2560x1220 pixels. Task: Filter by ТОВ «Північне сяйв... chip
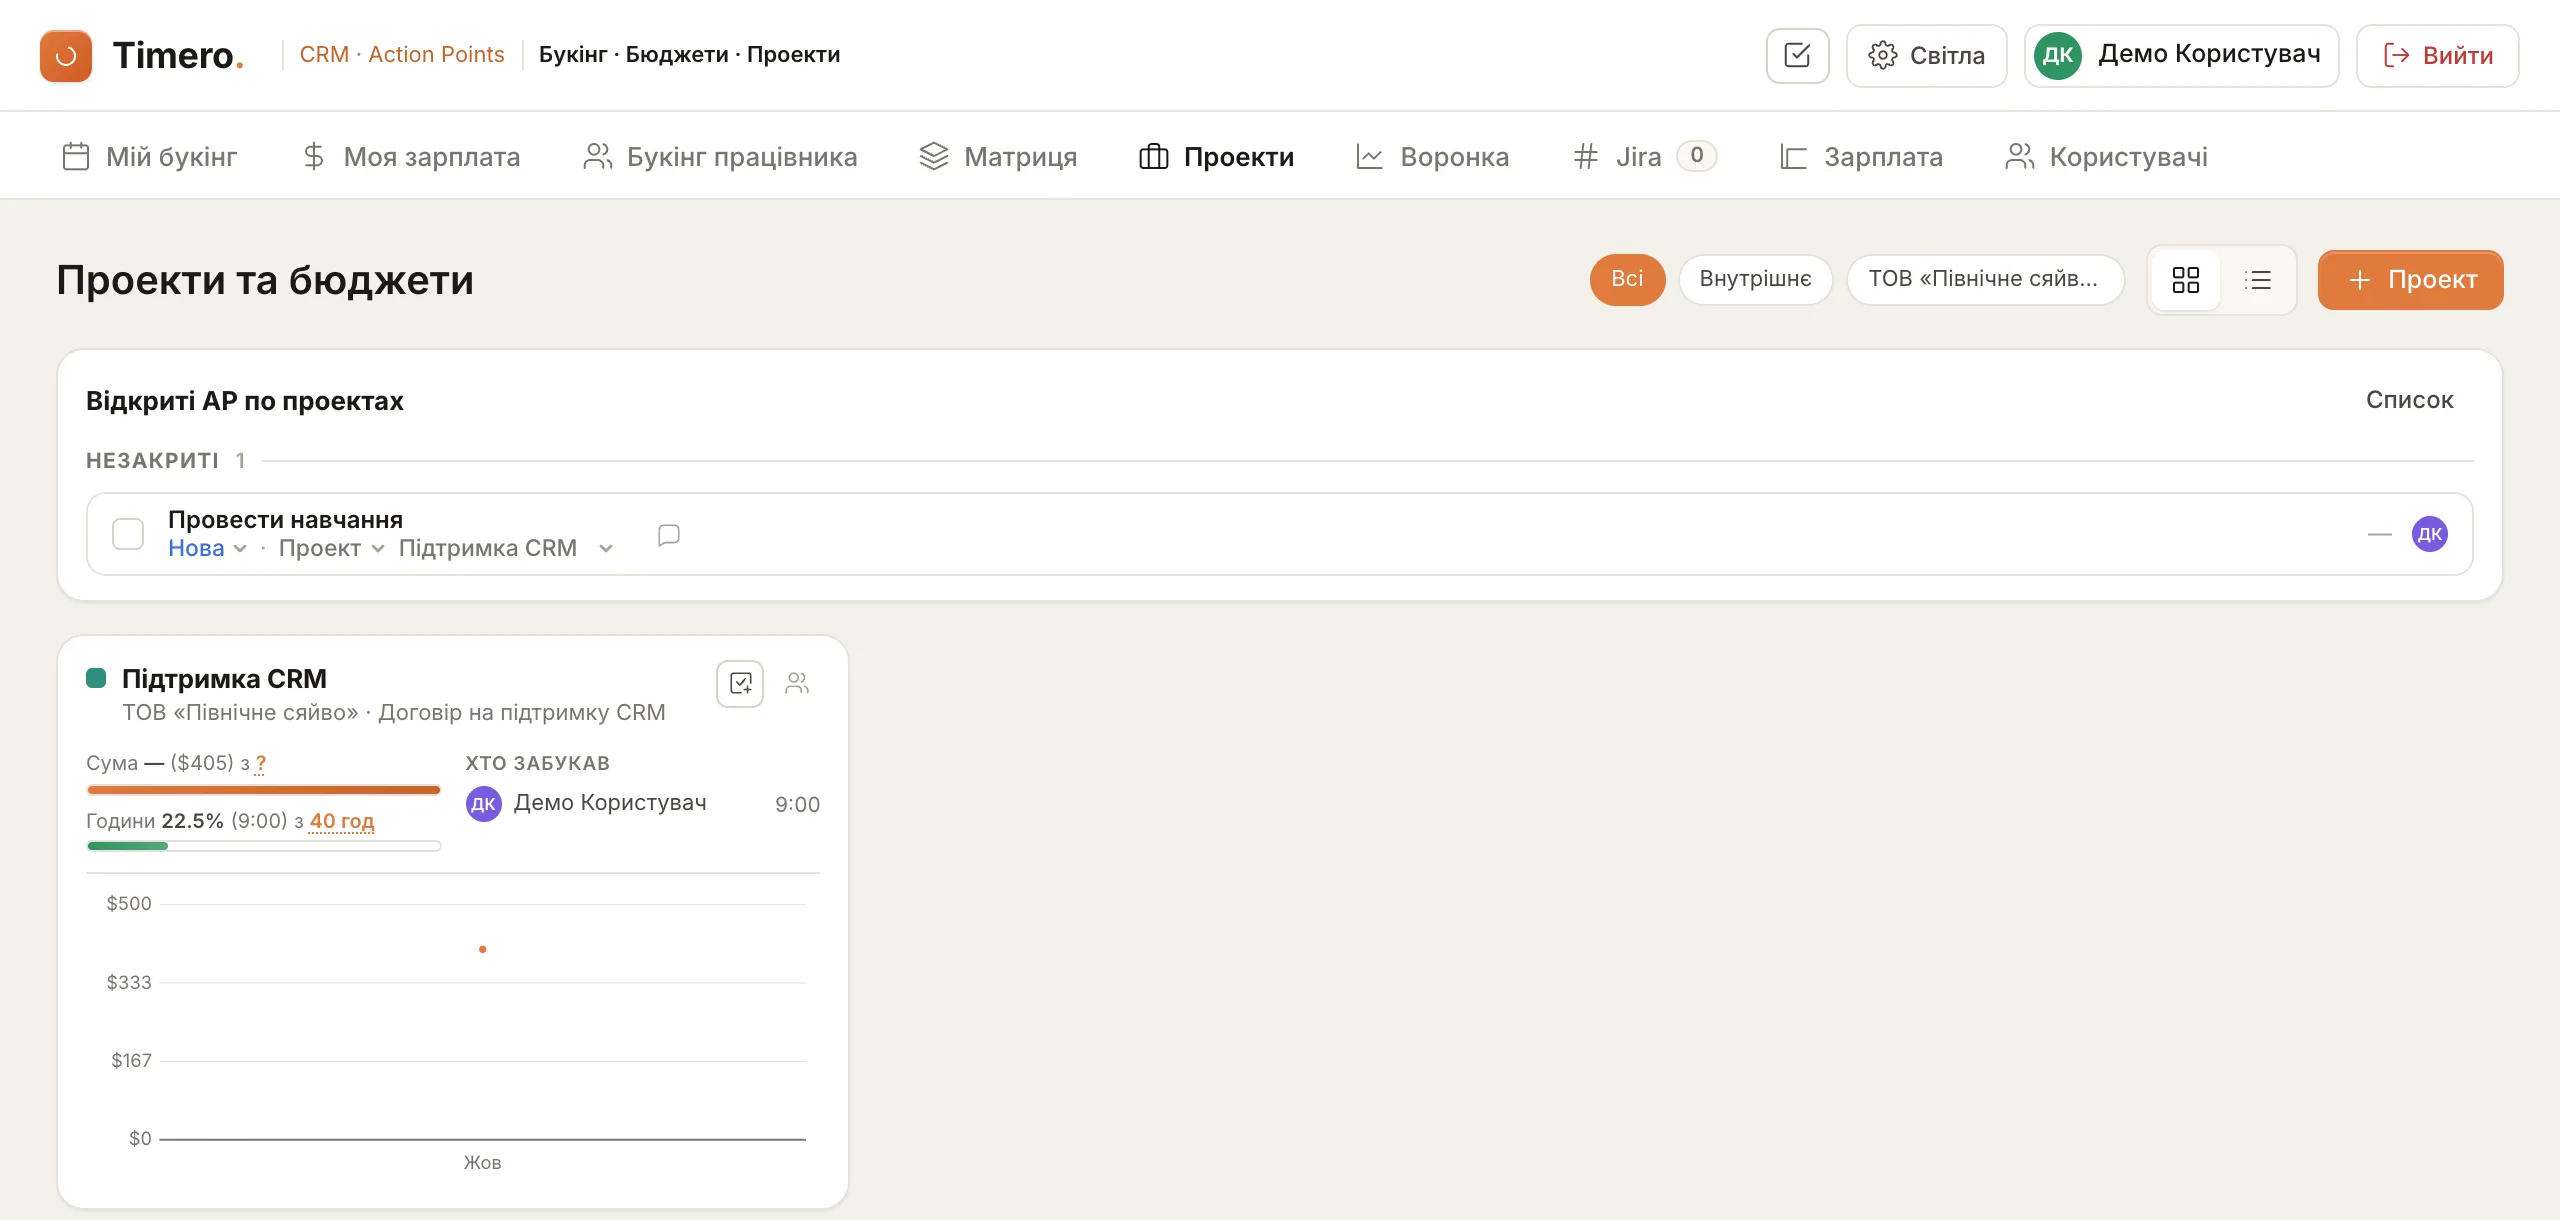[x=1984, y=279]
